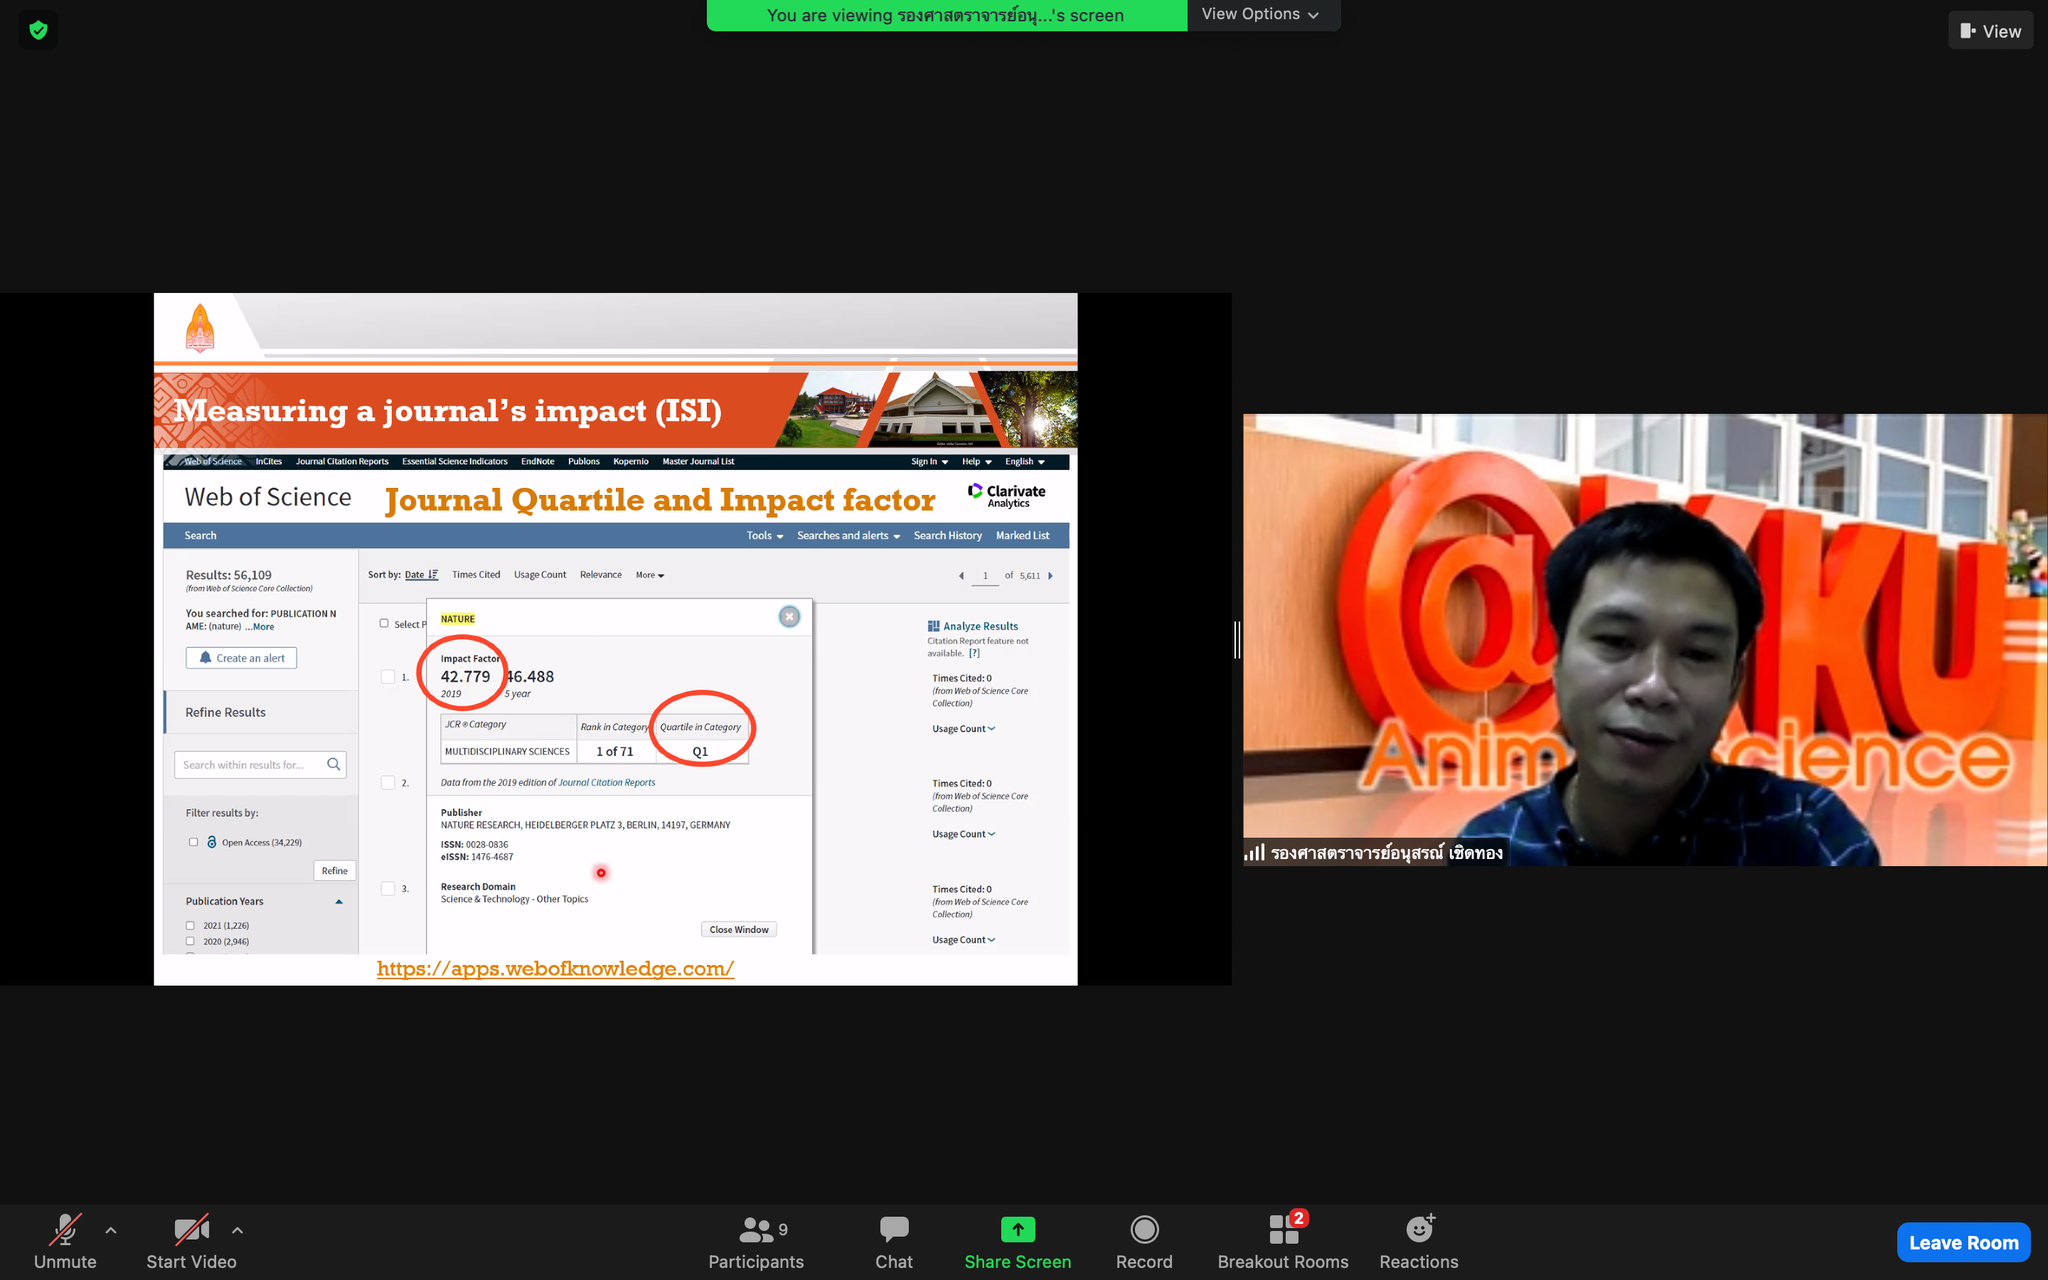The height and width of the screenshot is (1280, 2048).
Task: Click the presenter's video thumbnail
Action: point(1644,639)
